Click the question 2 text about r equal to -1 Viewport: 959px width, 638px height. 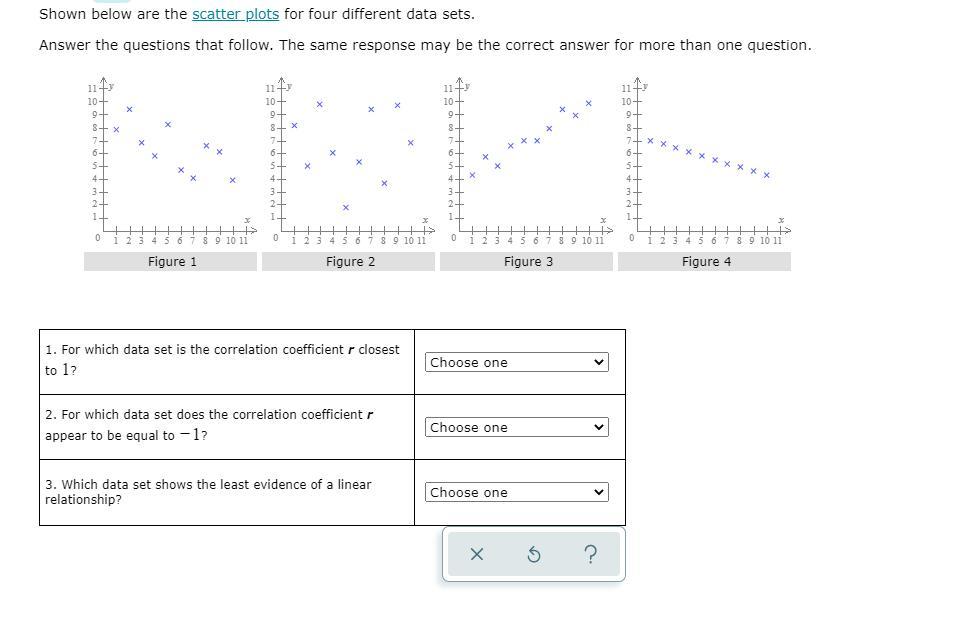click(209, 424)
